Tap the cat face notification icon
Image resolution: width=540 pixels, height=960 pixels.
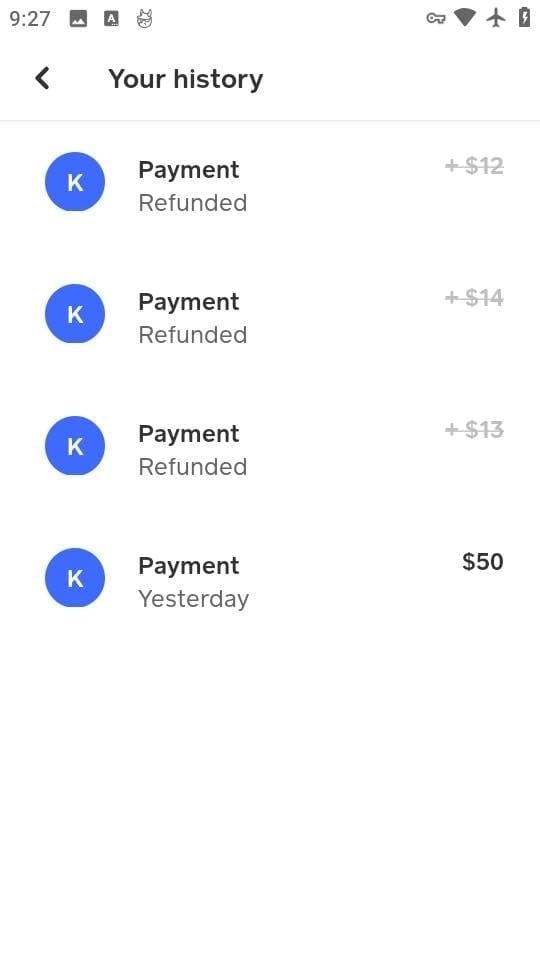coord(144,19)
